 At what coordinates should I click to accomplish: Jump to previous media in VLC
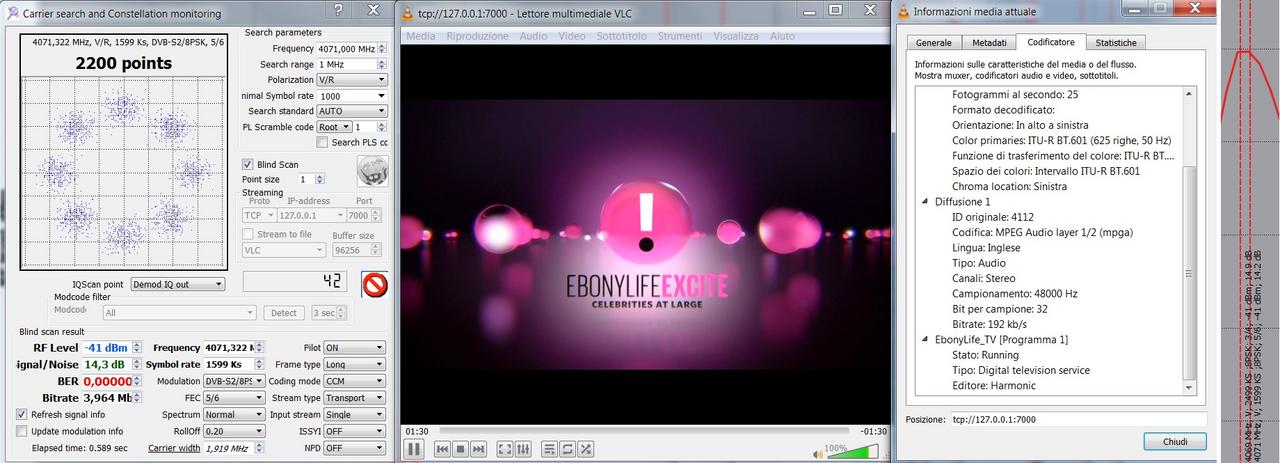(443, 450)
